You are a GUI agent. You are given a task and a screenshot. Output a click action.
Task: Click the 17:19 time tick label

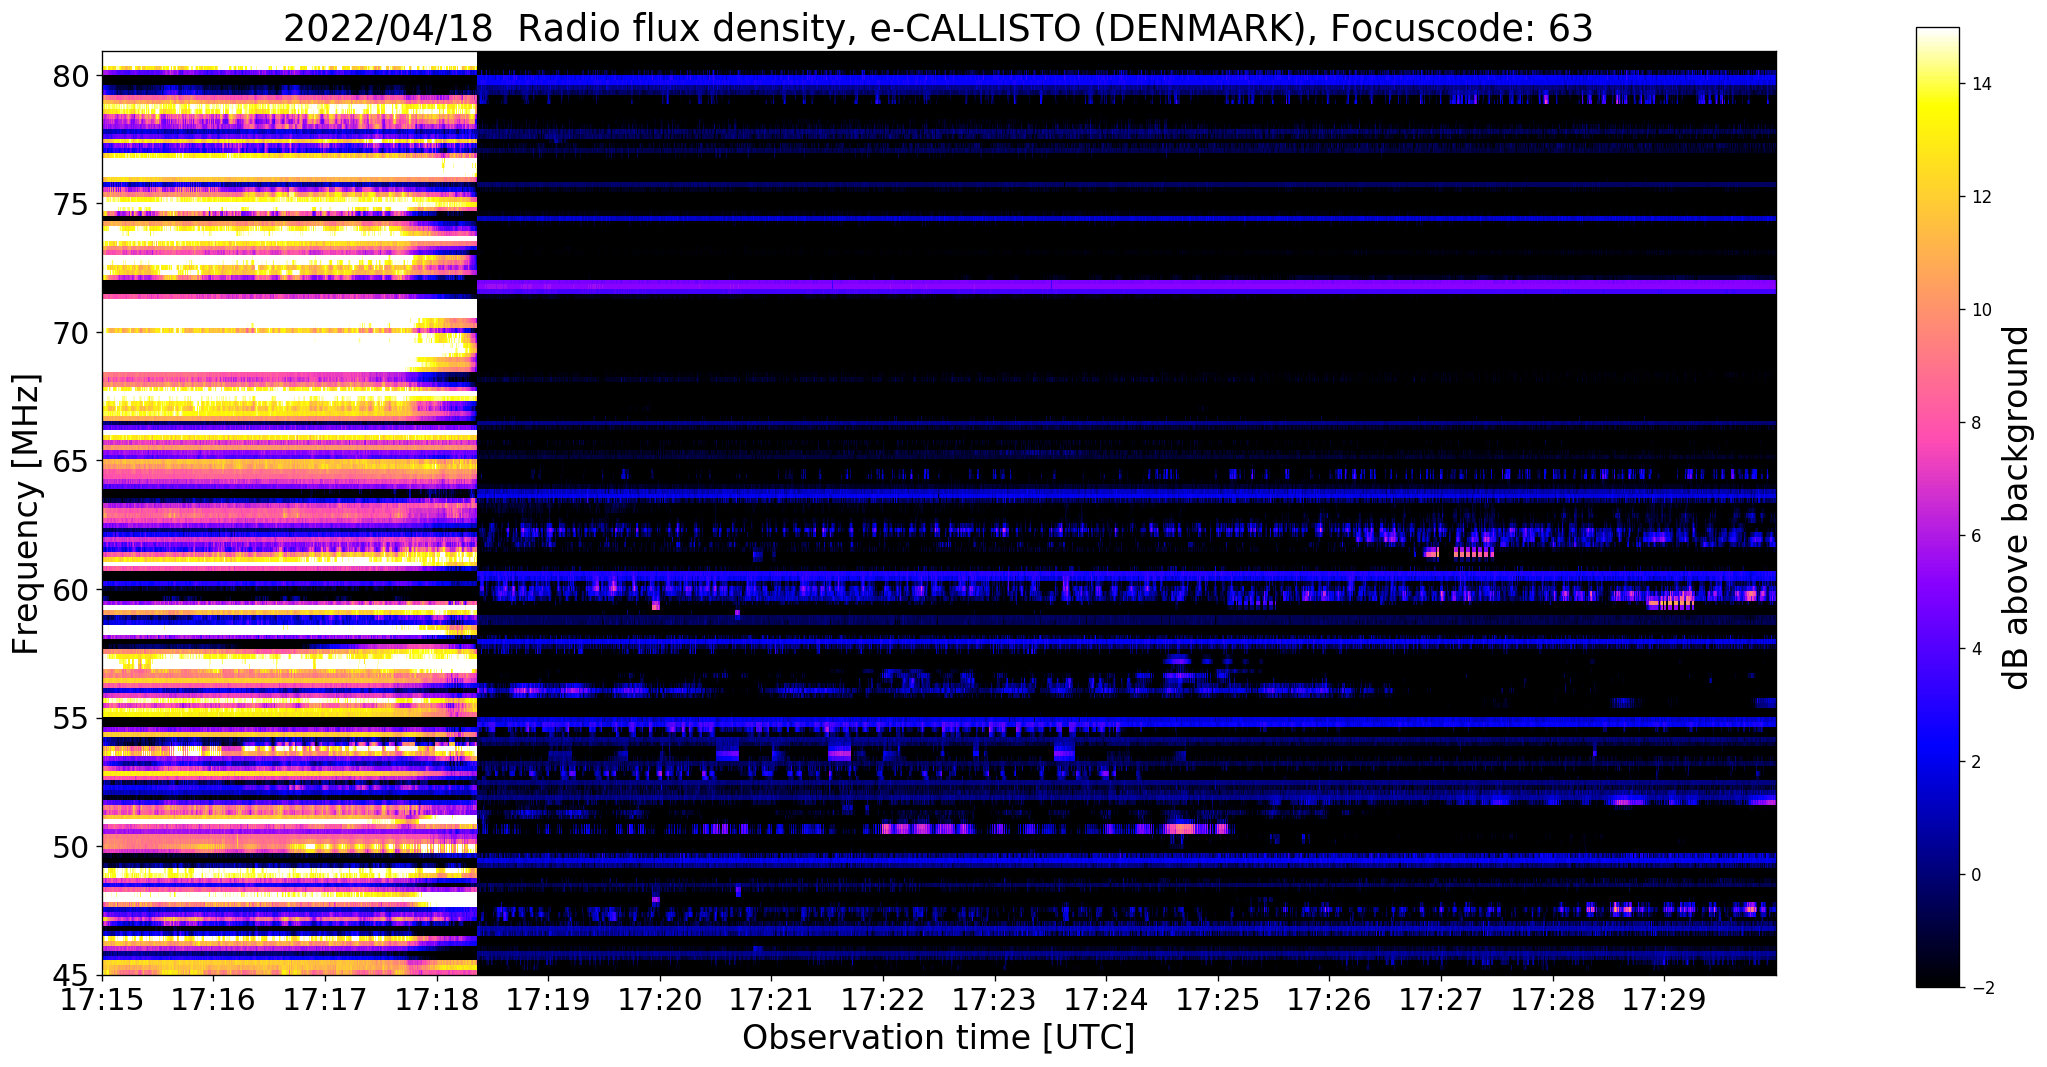548,1000
